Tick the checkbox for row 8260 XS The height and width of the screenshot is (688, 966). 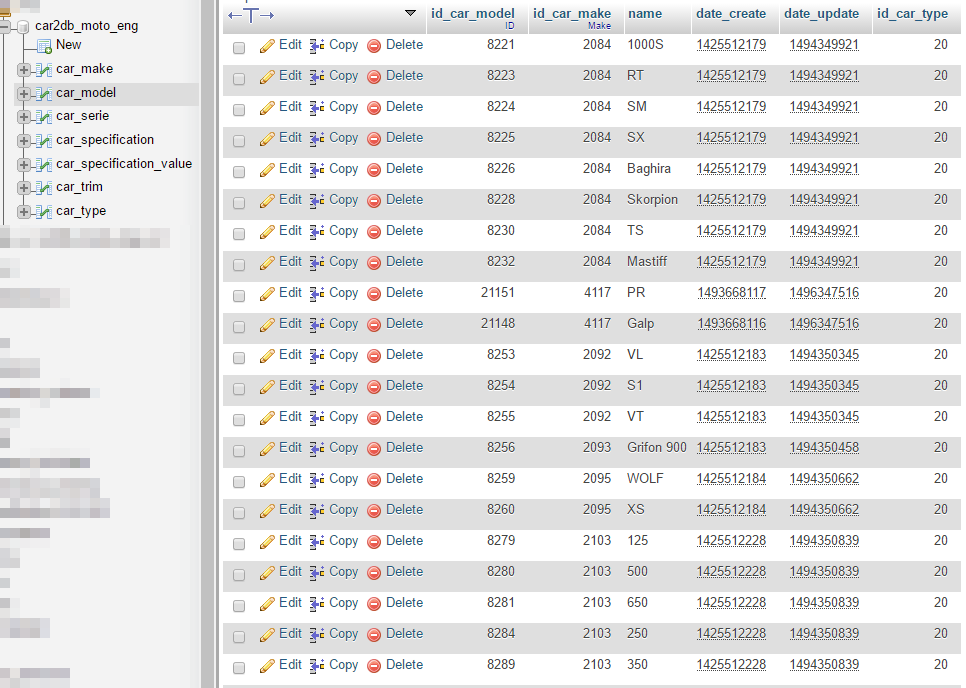[239, 513]
